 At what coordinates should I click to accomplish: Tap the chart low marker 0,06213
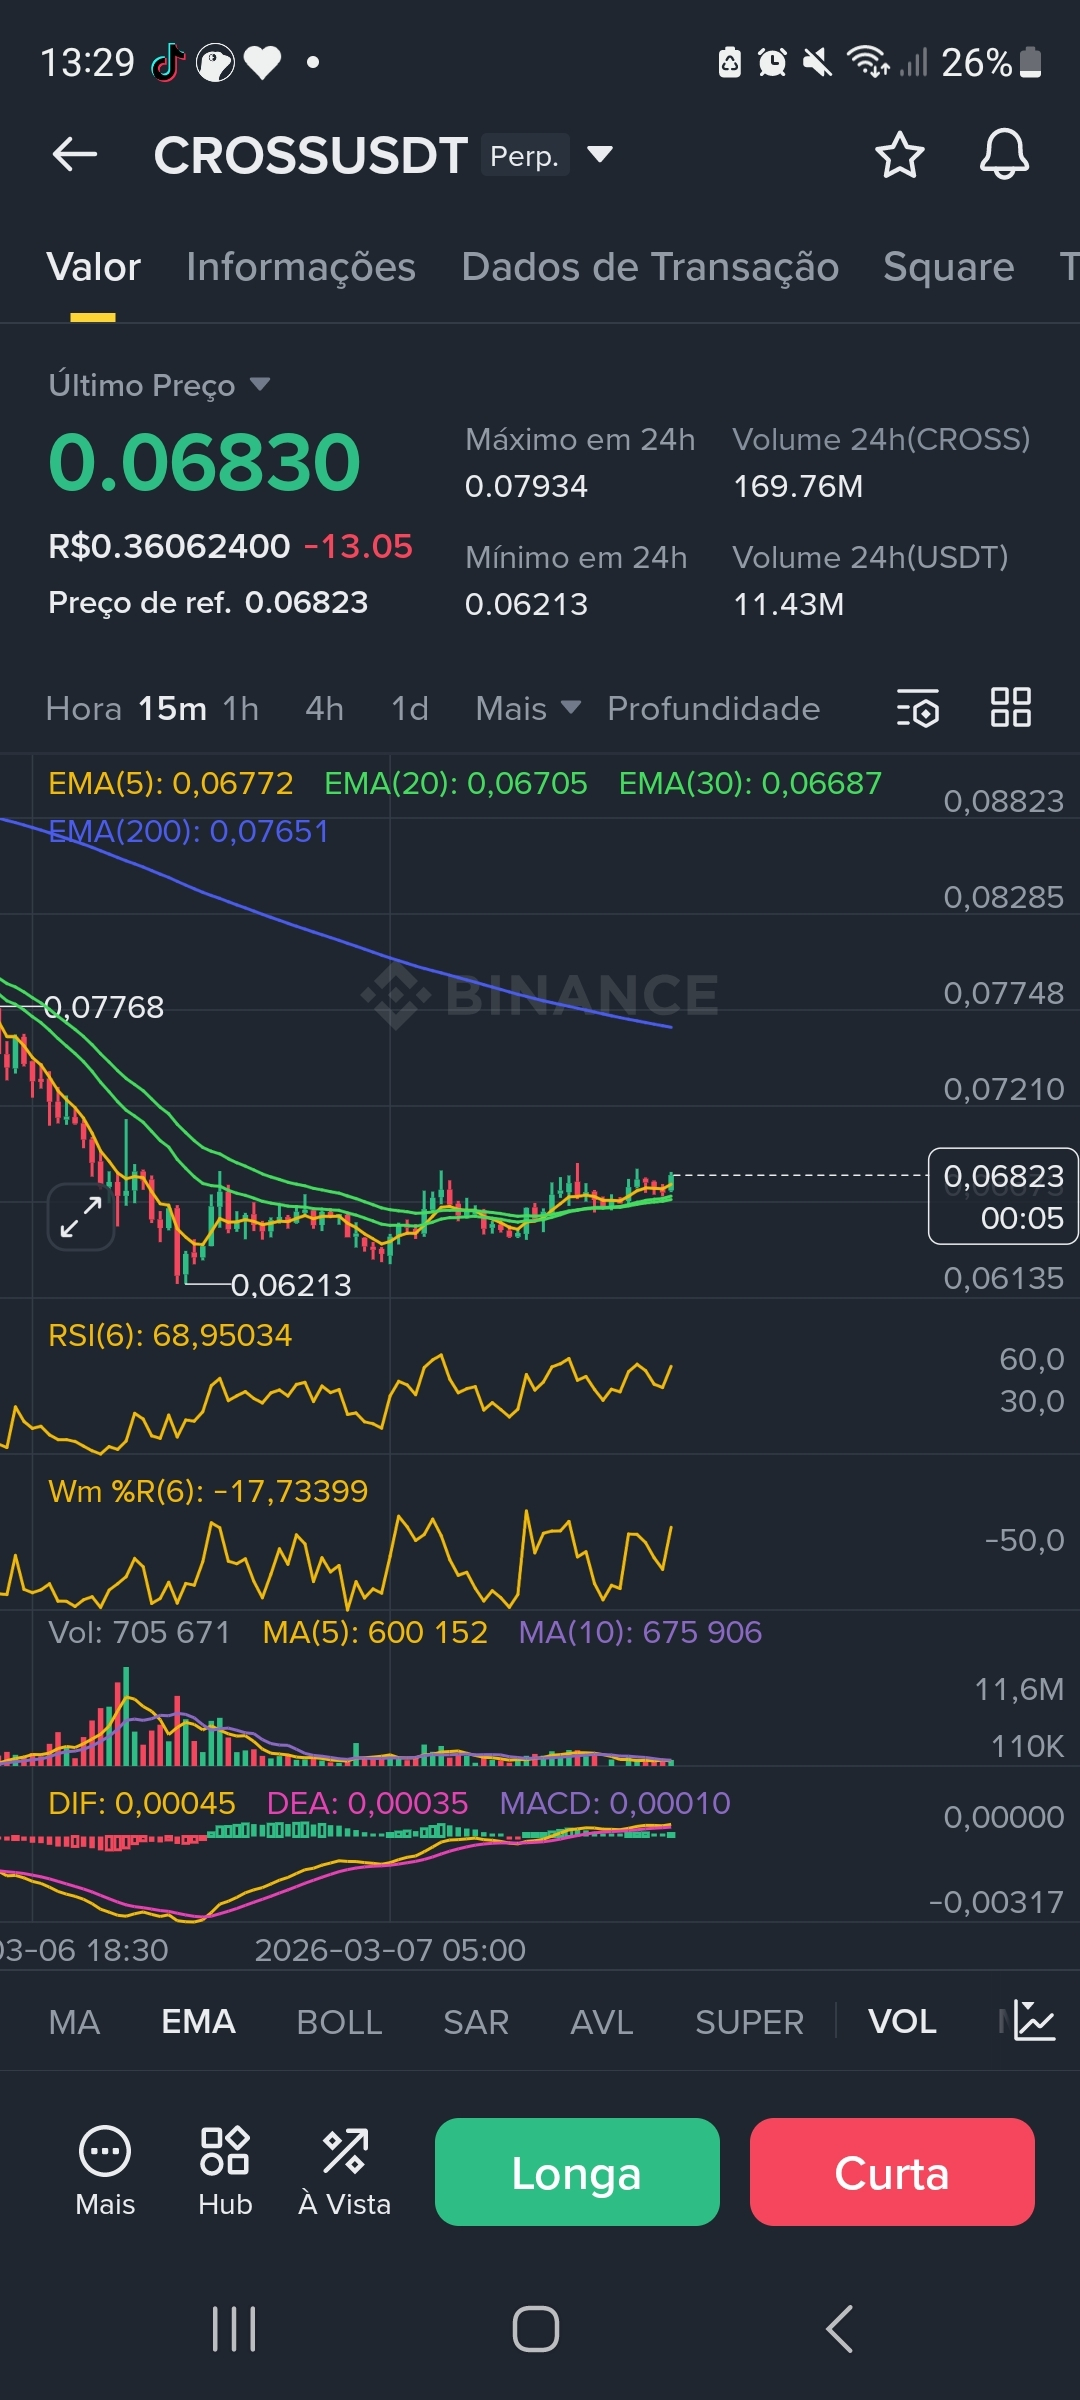(291, 1285)
